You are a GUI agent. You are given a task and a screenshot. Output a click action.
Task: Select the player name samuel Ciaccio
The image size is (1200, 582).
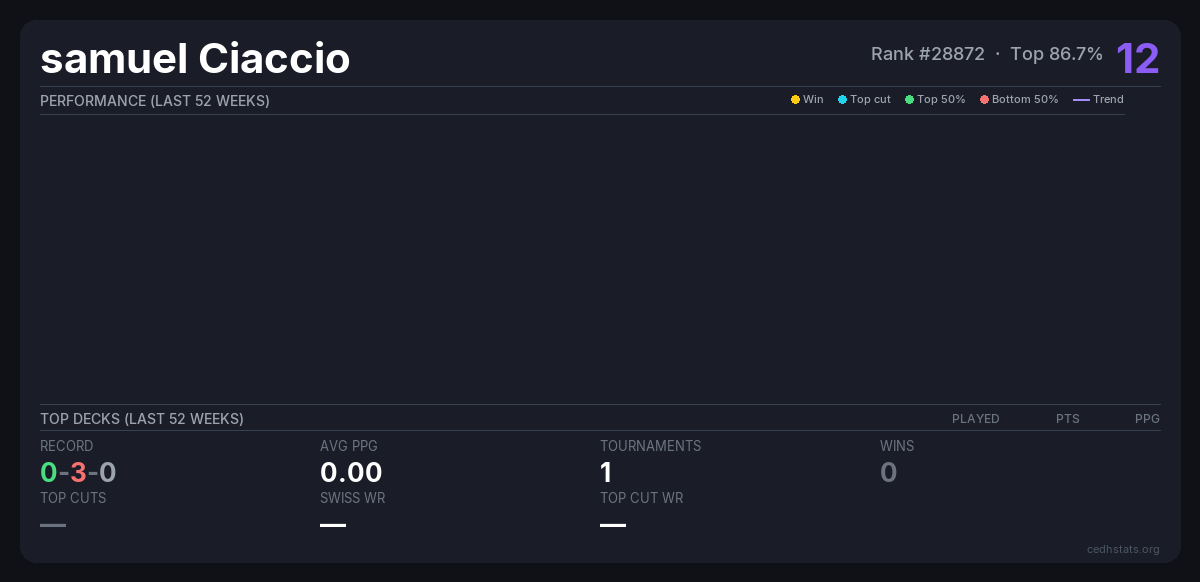coord(195,58)
